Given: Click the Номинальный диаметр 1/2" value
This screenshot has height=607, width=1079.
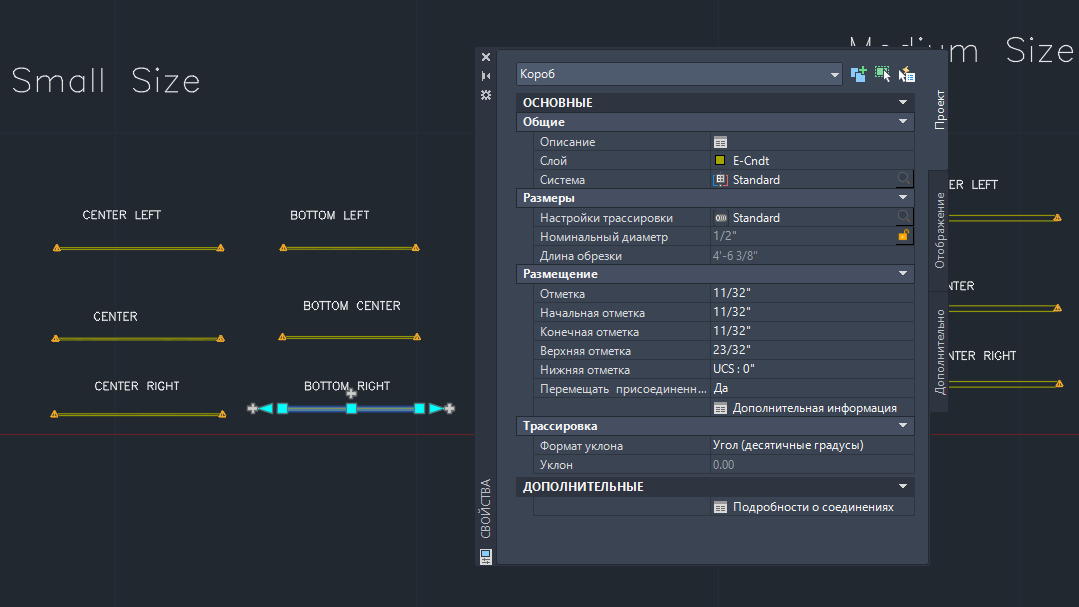Looking at the screenshot, I should 725,236.
